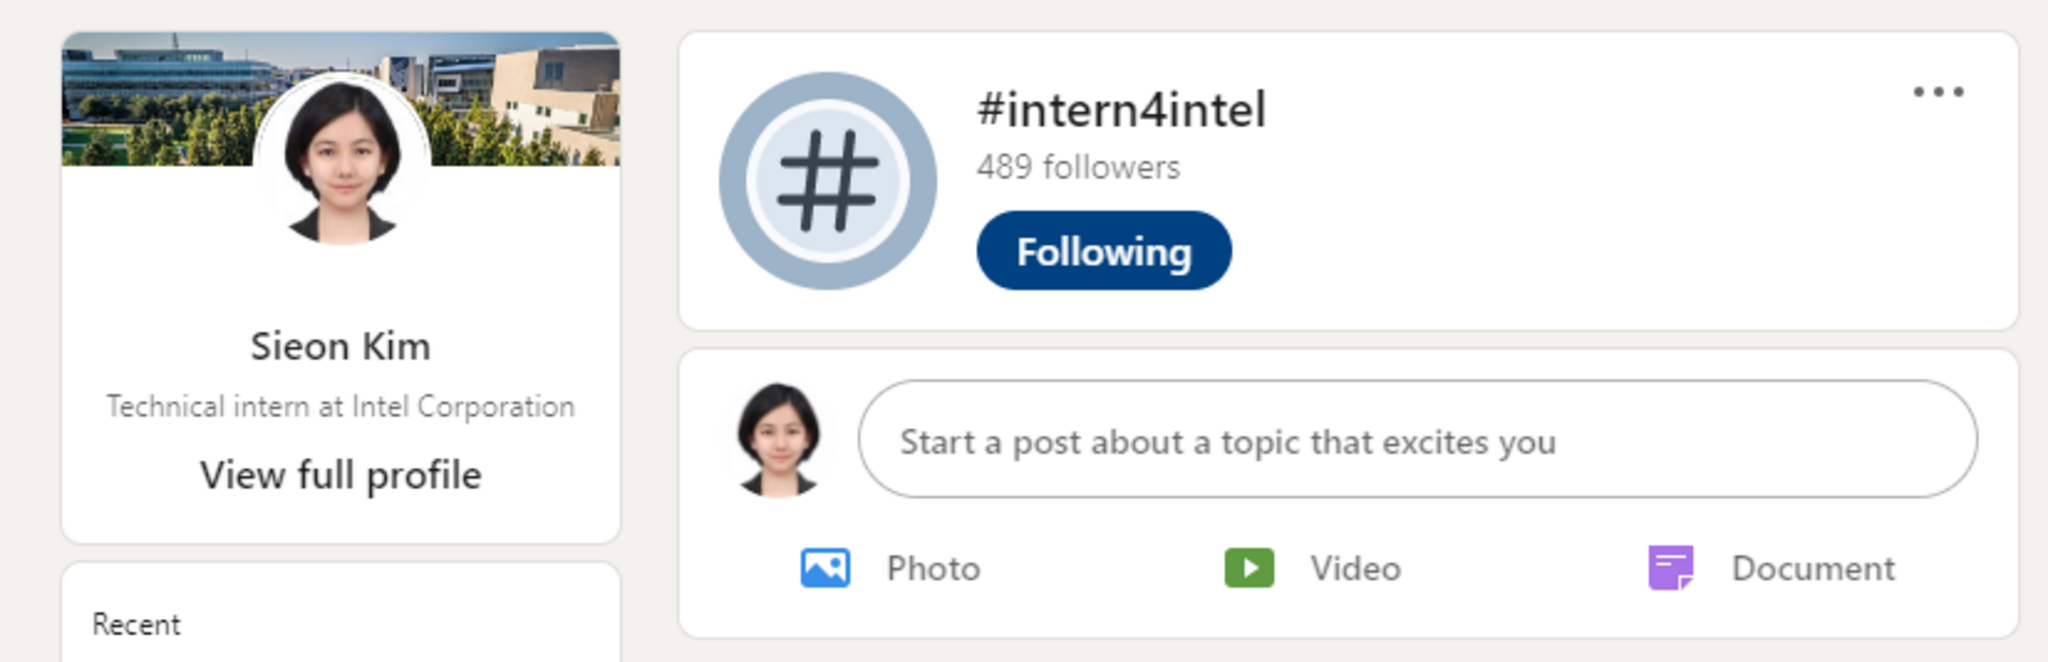Open View full profile link
The width and height of the screenshot is (2048, 662).
pyautogui.click(x=341, y=475)
